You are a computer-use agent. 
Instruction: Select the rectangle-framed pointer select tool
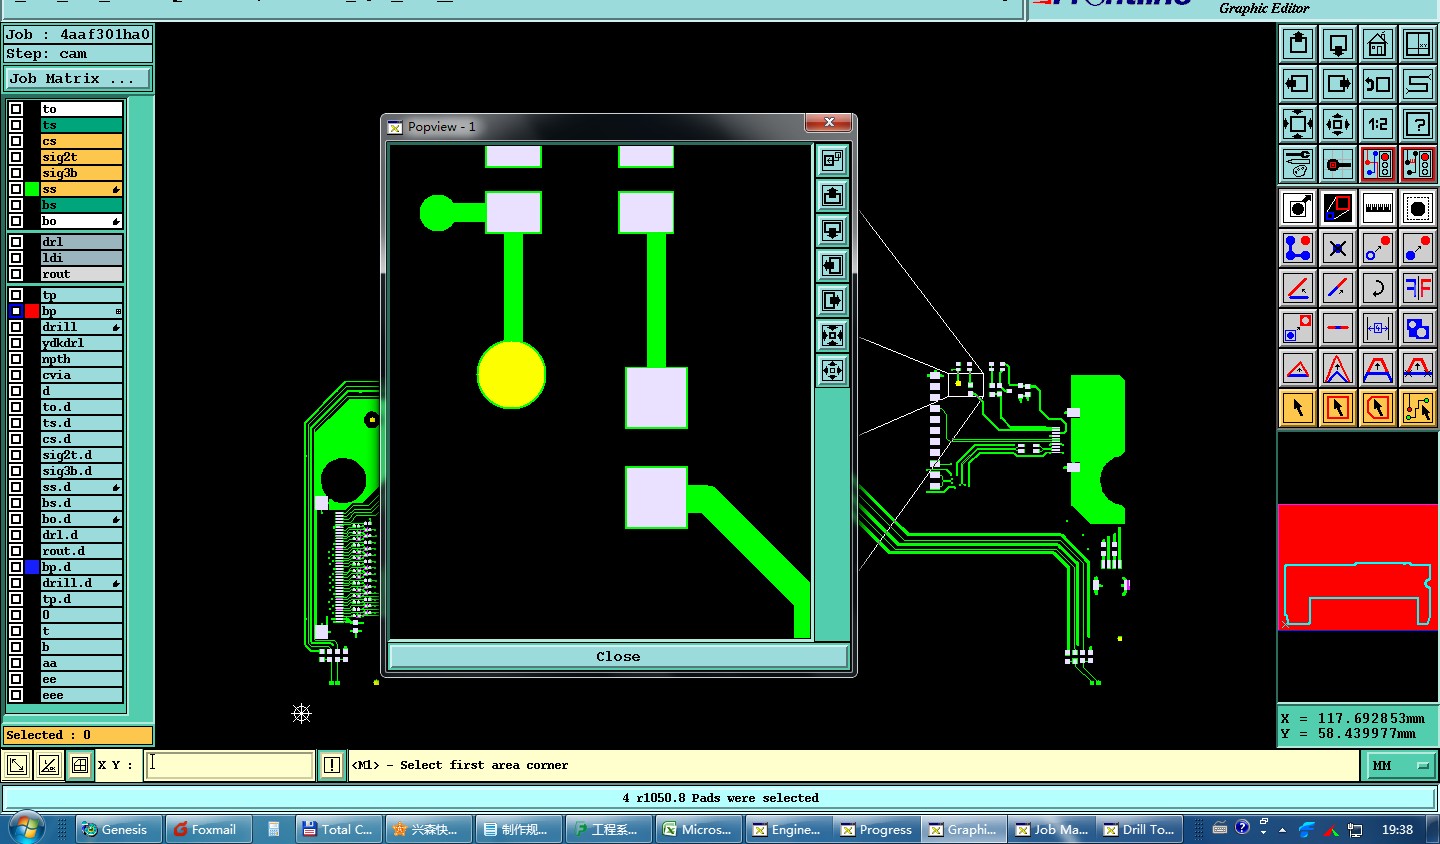[x=1338, y=408]
